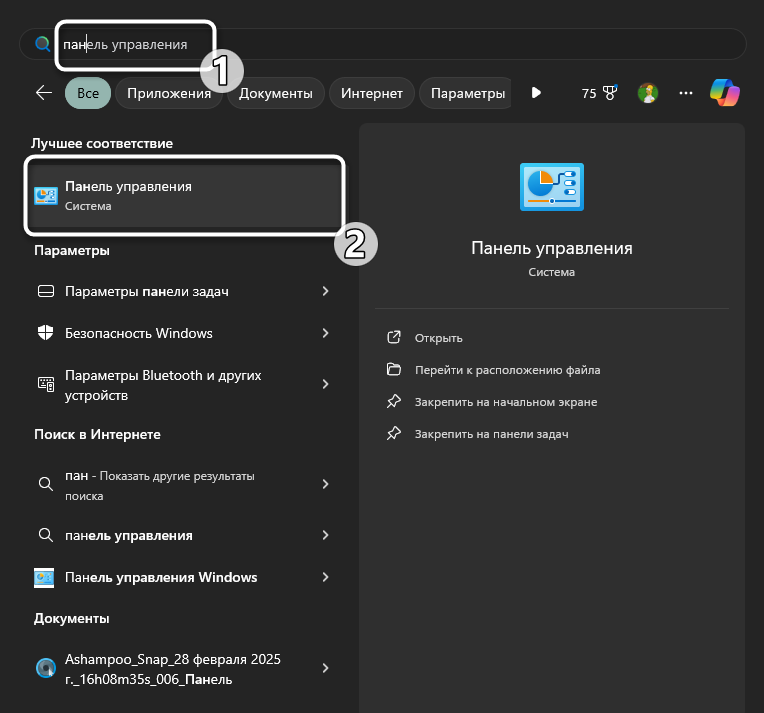Expand Панель управления Windows chevron
764x713 pixels.
[325, 577]
